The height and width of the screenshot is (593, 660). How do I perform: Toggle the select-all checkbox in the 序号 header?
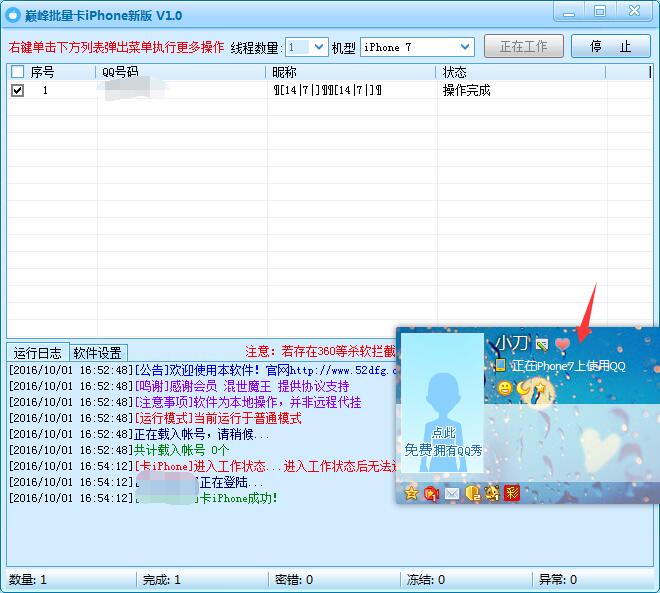tap(17, 72)
